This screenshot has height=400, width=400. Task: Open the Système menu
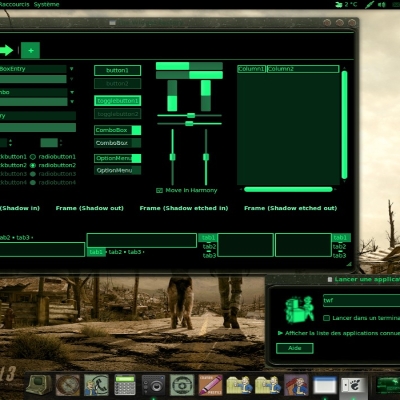click(x=46, y=4)
